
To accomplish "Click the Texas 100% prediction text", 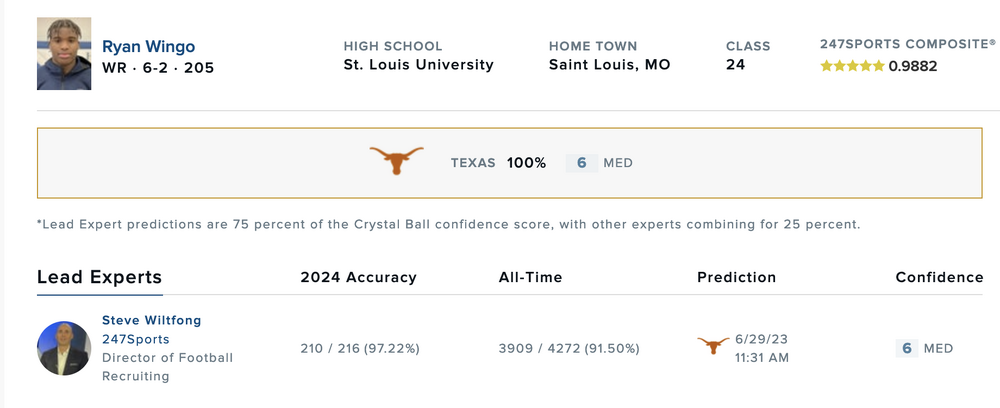I will [x=498, y=163].
